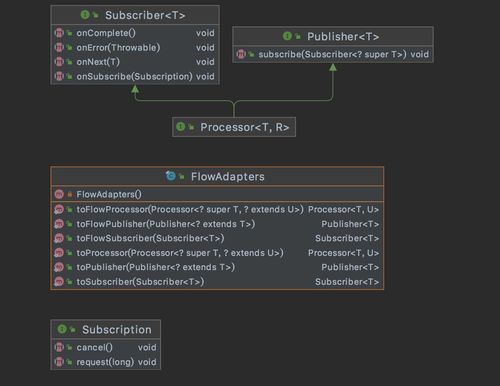Click the method icon beside onComplete()
Screen dimensions: 500x386
59,33
